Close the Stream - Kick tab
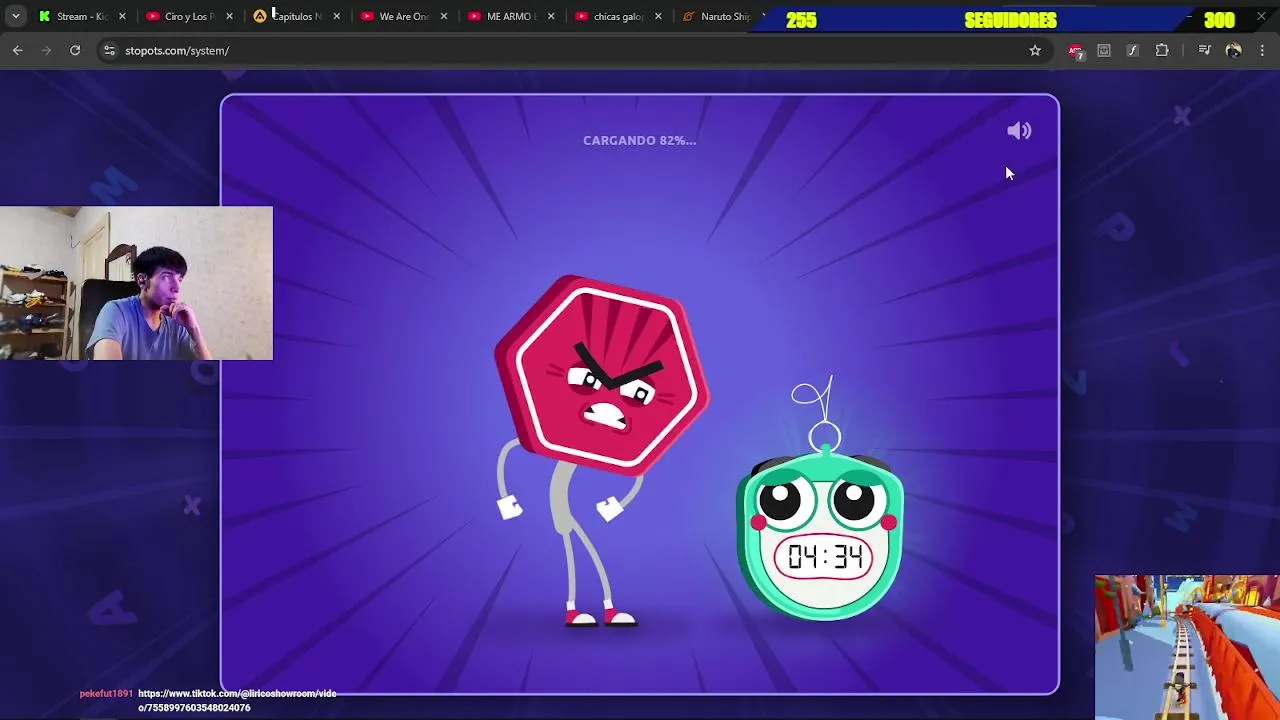Viewport: 1280px width, 720px height. point(122,16)
